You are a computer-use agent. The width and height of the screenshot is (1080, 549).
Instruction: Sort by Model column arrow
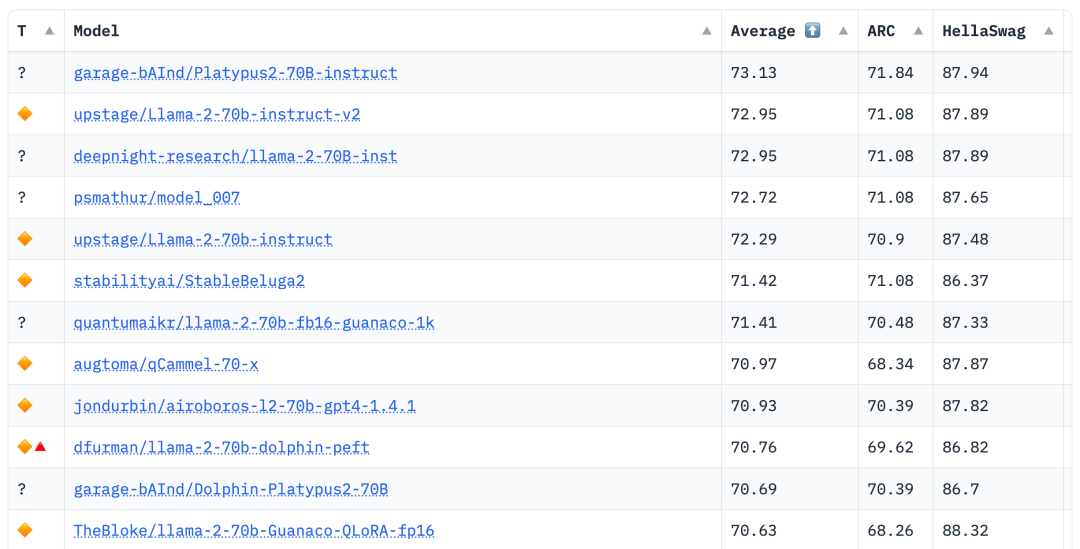[707, 31]
